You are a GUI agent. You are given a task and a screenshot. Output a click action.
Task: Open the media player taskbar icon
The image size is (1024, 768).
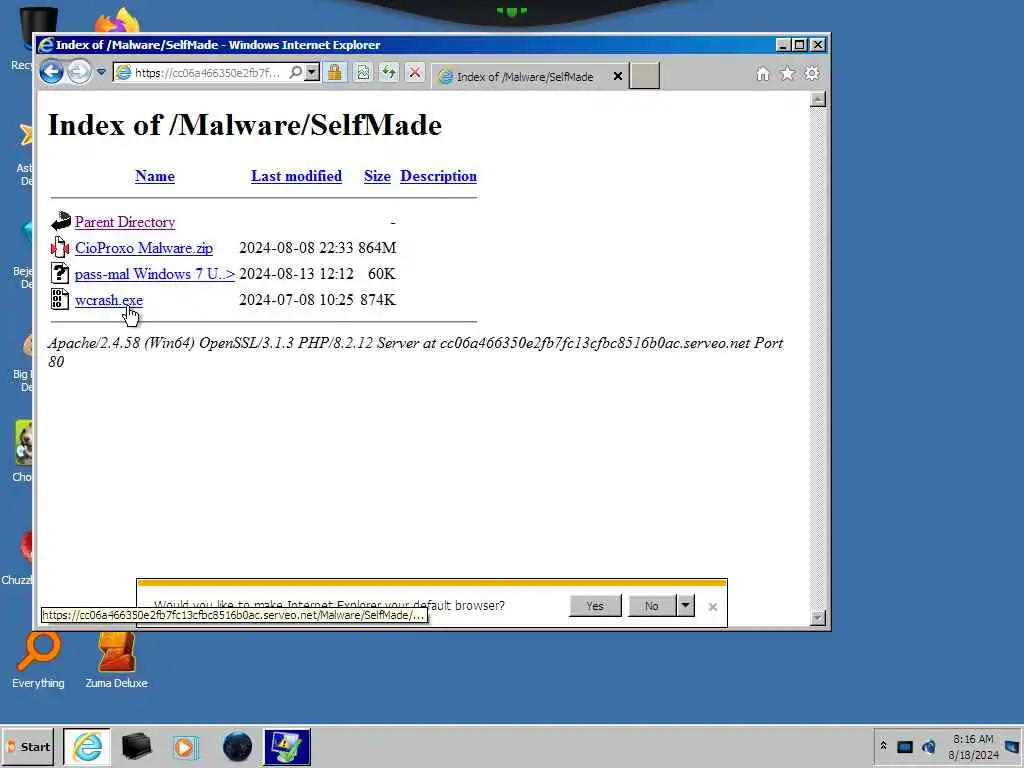pyautogui.click(x=185, y=747)
